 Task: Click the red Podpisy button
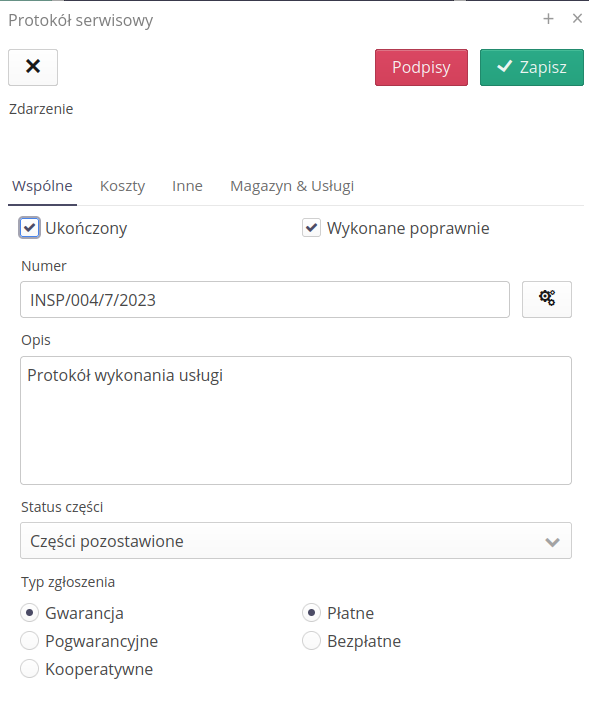tap(421, 67)
